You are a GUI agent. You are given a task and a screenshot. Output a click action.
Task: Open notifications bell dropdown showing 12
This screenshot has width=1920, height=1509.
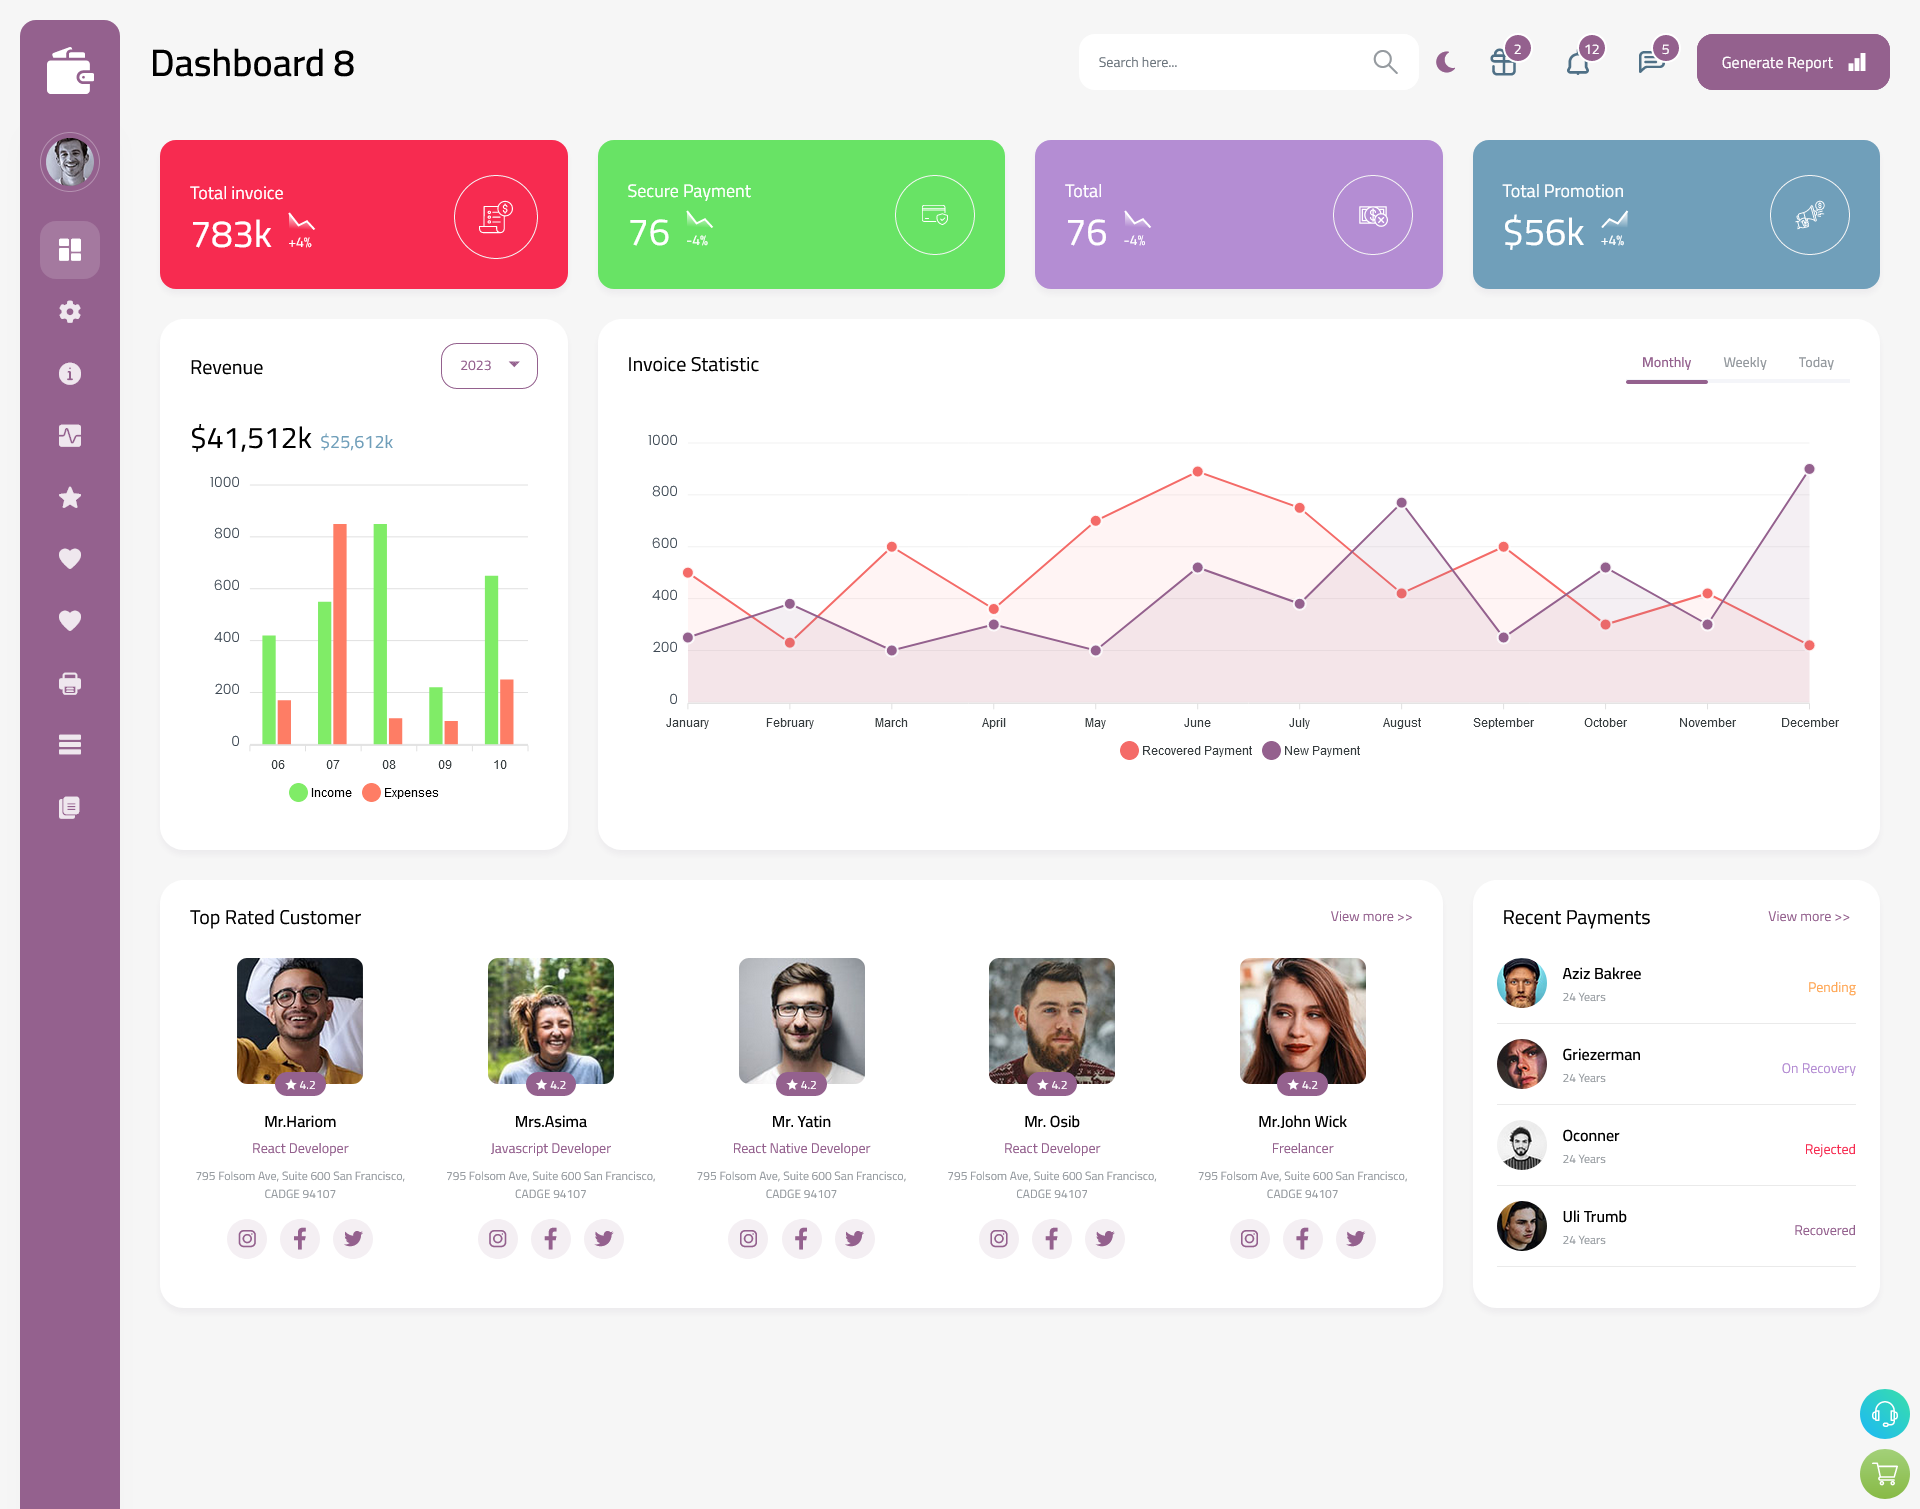click(1579, 62)
